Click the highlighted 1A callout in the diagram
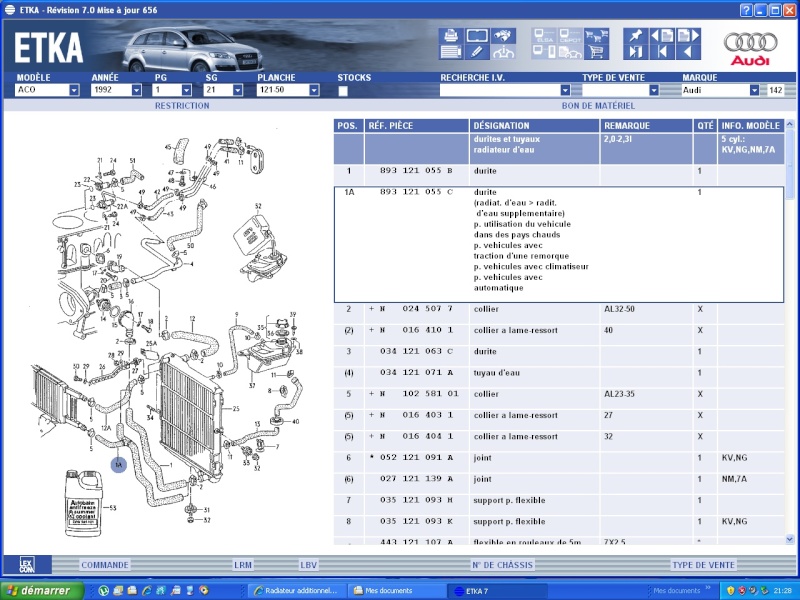This screenshot has width=800, height=600. 119,465
